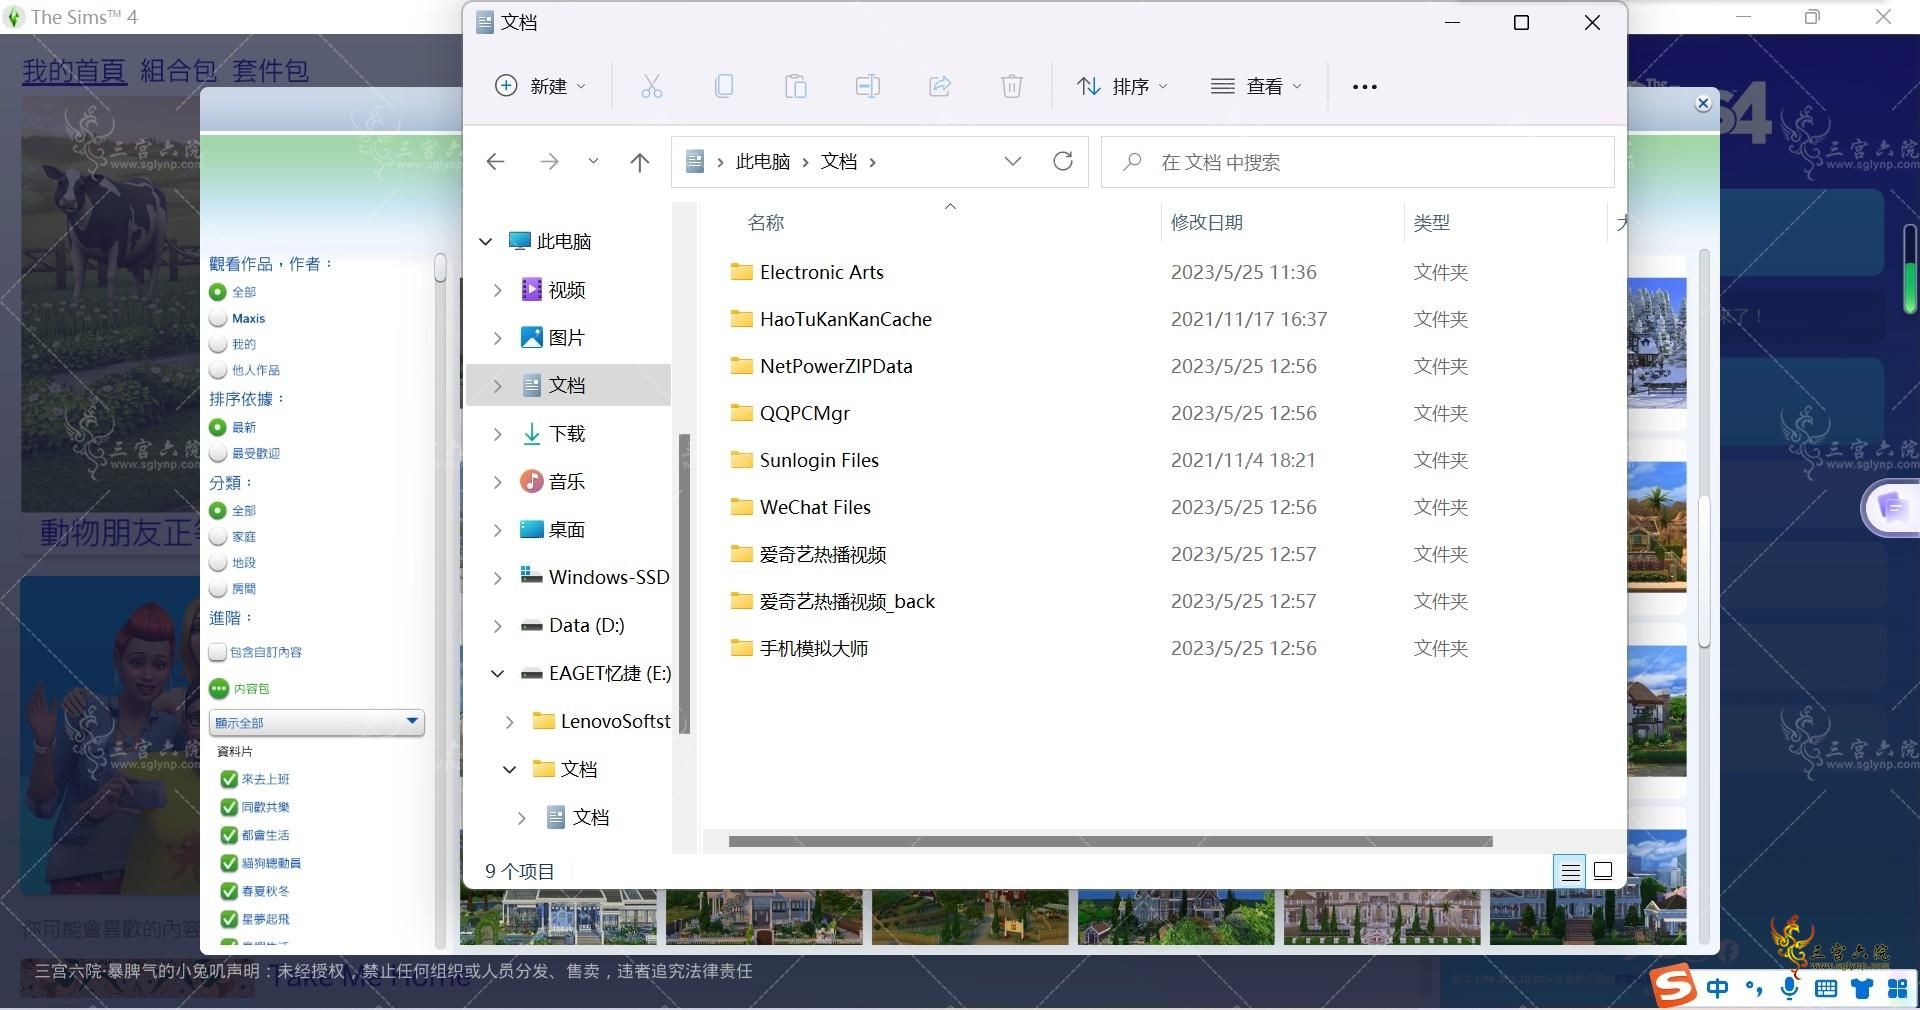Open 我的首頁 tab in The Sims 4

pyautogui.click(x=75, y=70)
